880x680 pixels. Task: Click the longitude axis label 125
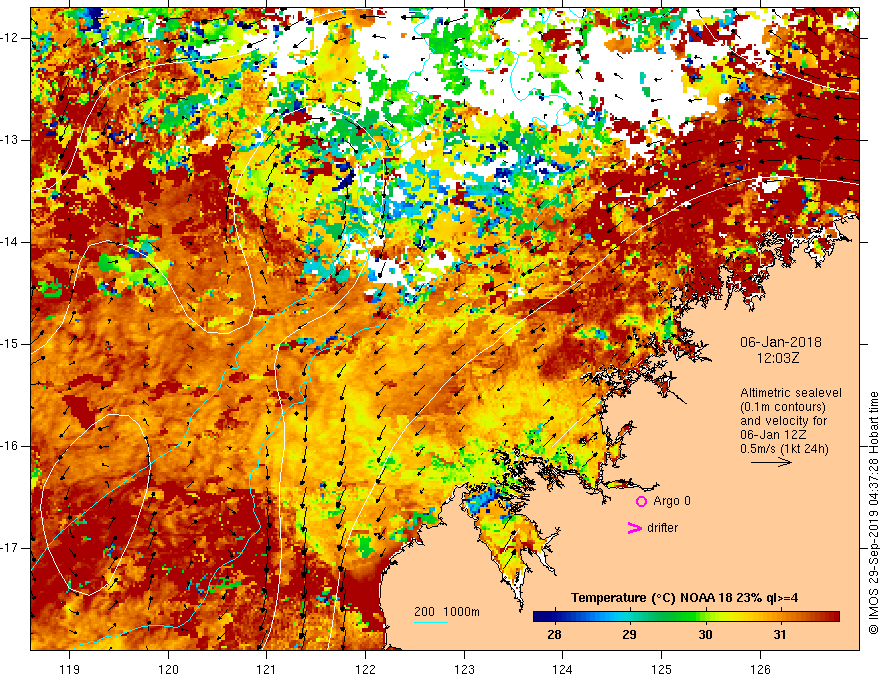click(662, 669)
